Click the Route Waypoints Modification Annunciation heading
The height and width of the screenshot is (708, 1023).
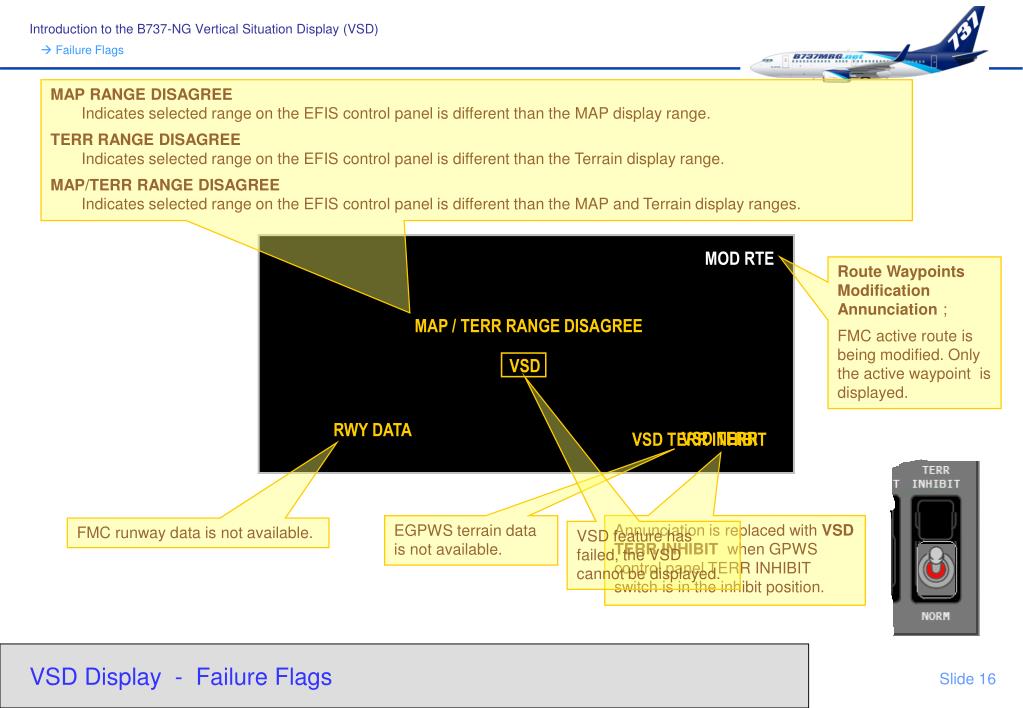point(901,290)
